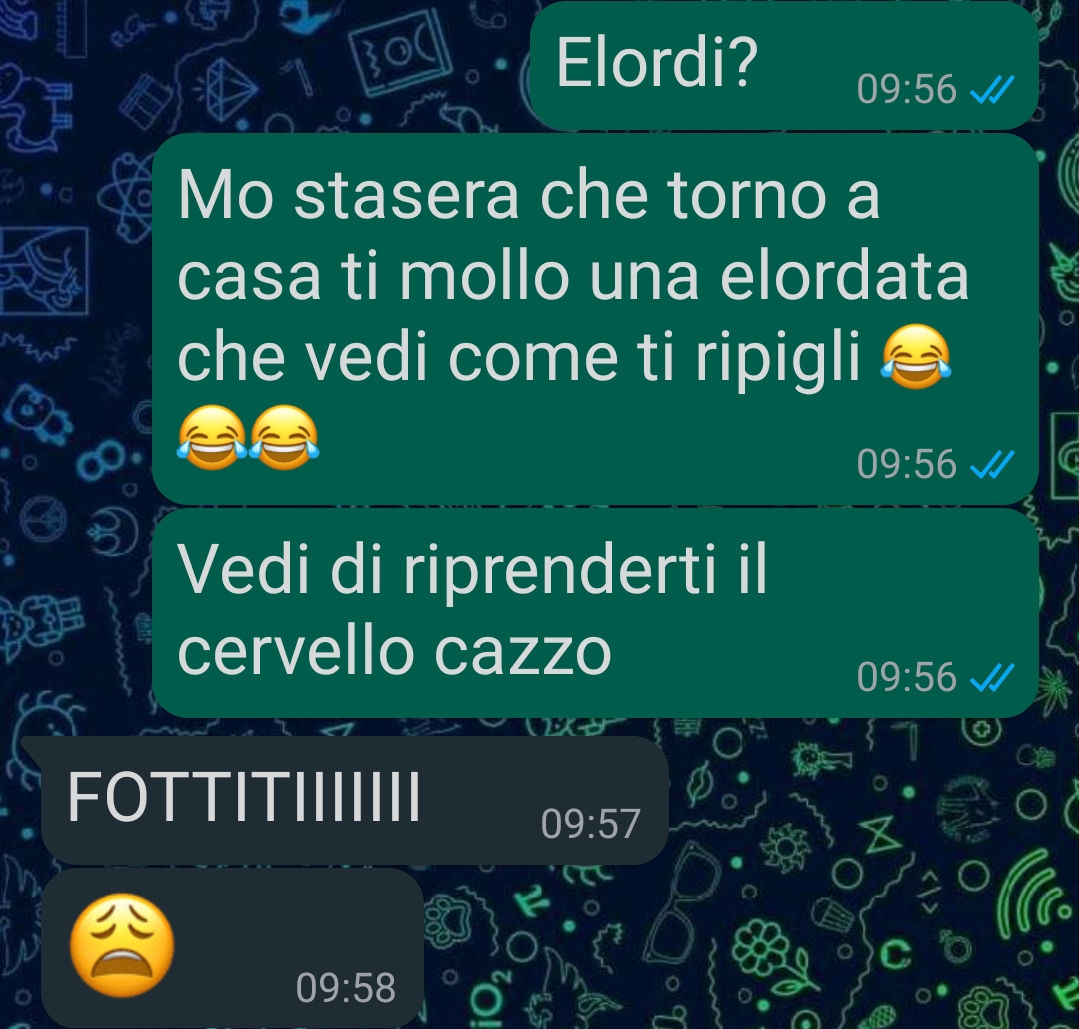Click first laughing emoji on last line
The width and height of the screenshot is (1079, 1029).
(212, 438)
